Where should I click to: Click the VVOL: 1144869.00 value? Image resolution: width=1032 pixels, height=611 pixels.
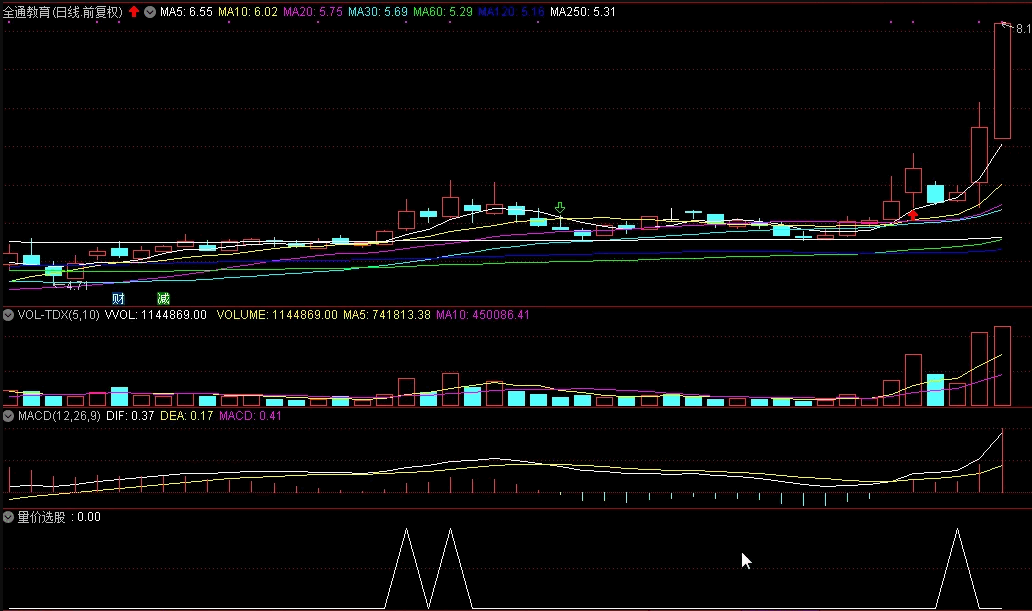tap(155, 315)
